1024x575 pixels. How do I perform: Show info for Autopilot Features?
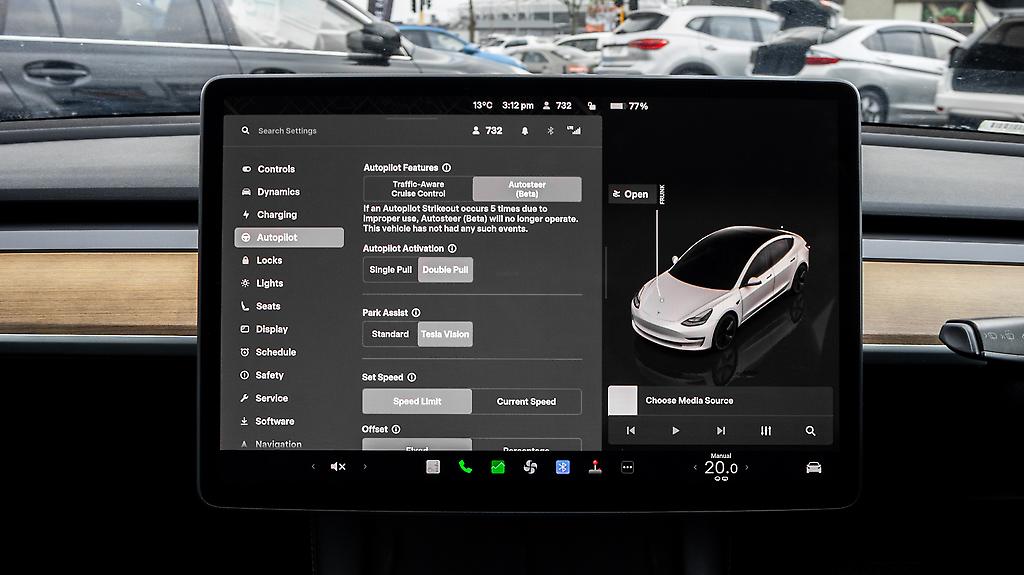(447, 168)
